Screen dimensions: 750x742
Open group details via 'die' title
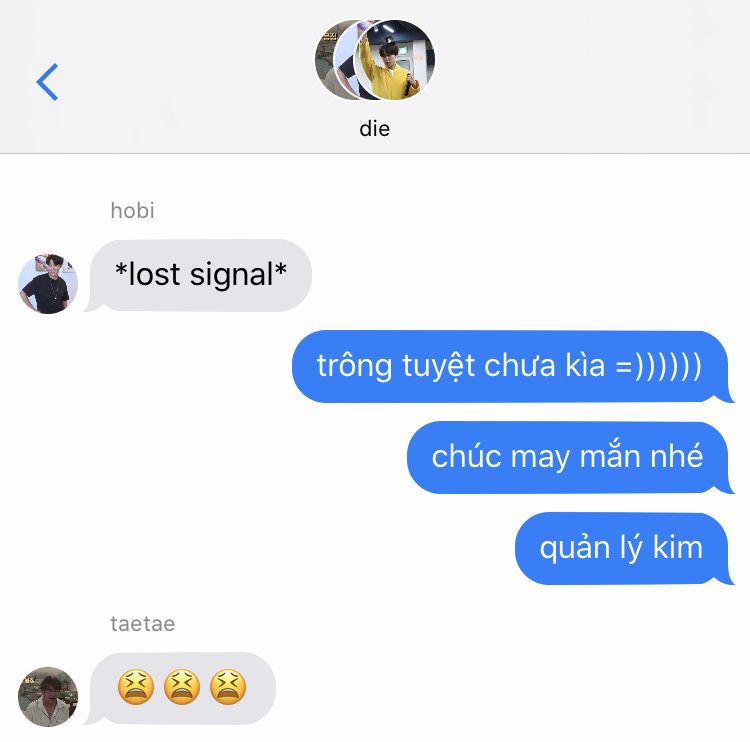pos(375,129)
